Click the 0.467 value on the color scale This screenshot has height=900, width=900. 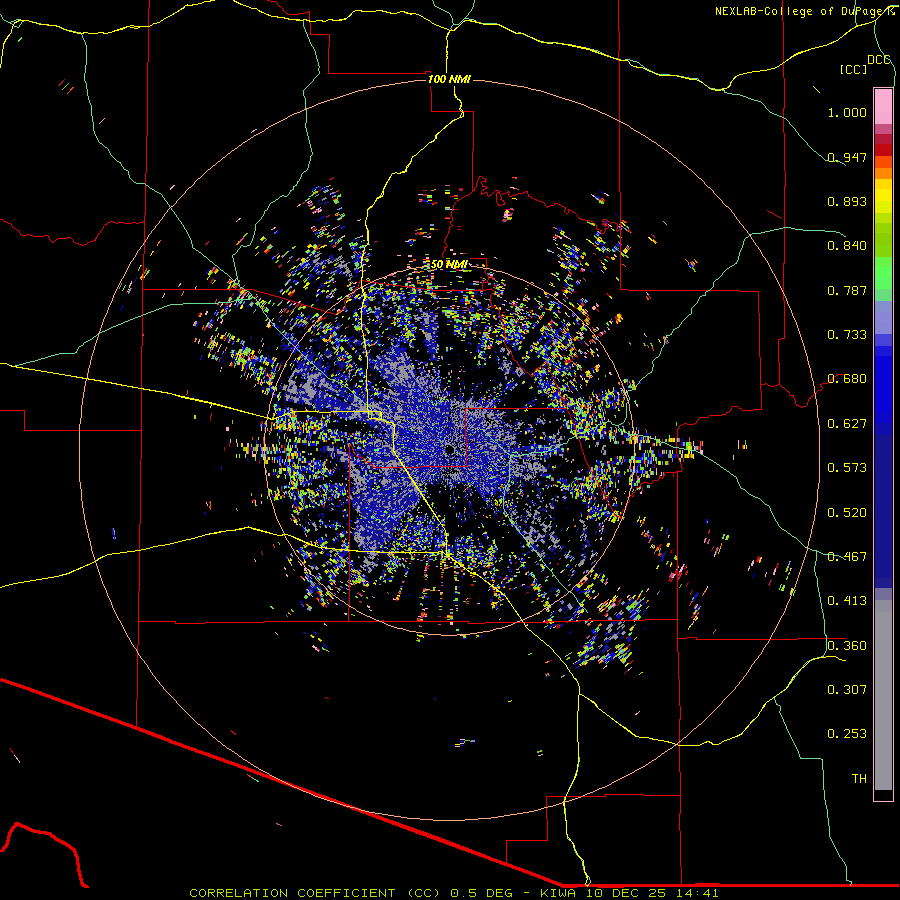[x=847, y=556]
